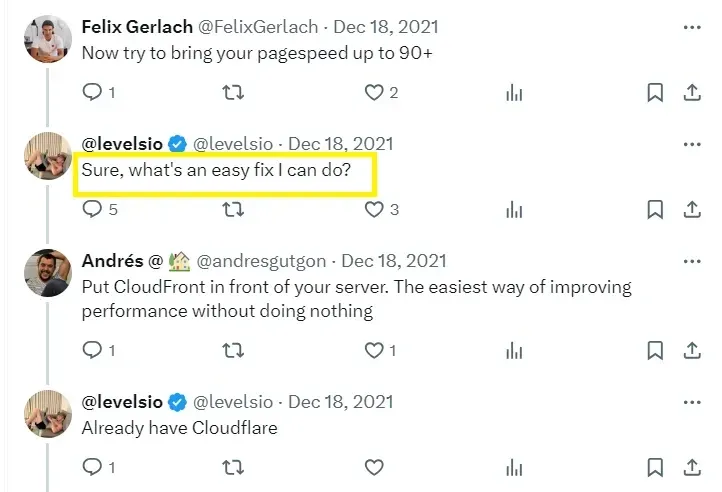
Task: Open Felix Gerlach's profile picture
Action: (47, 37)
